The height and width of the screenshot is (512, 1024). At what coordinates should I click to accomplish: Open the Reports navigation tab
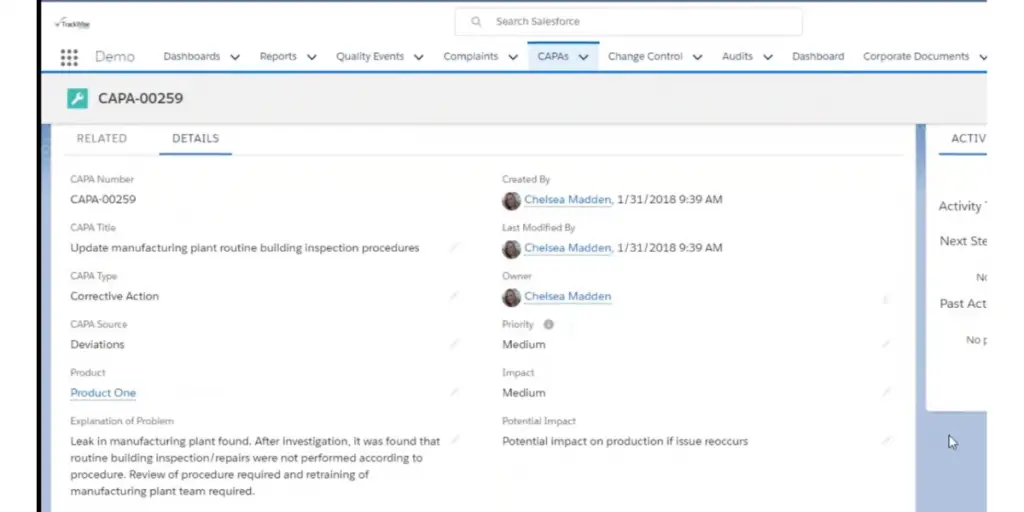point(278,57)
